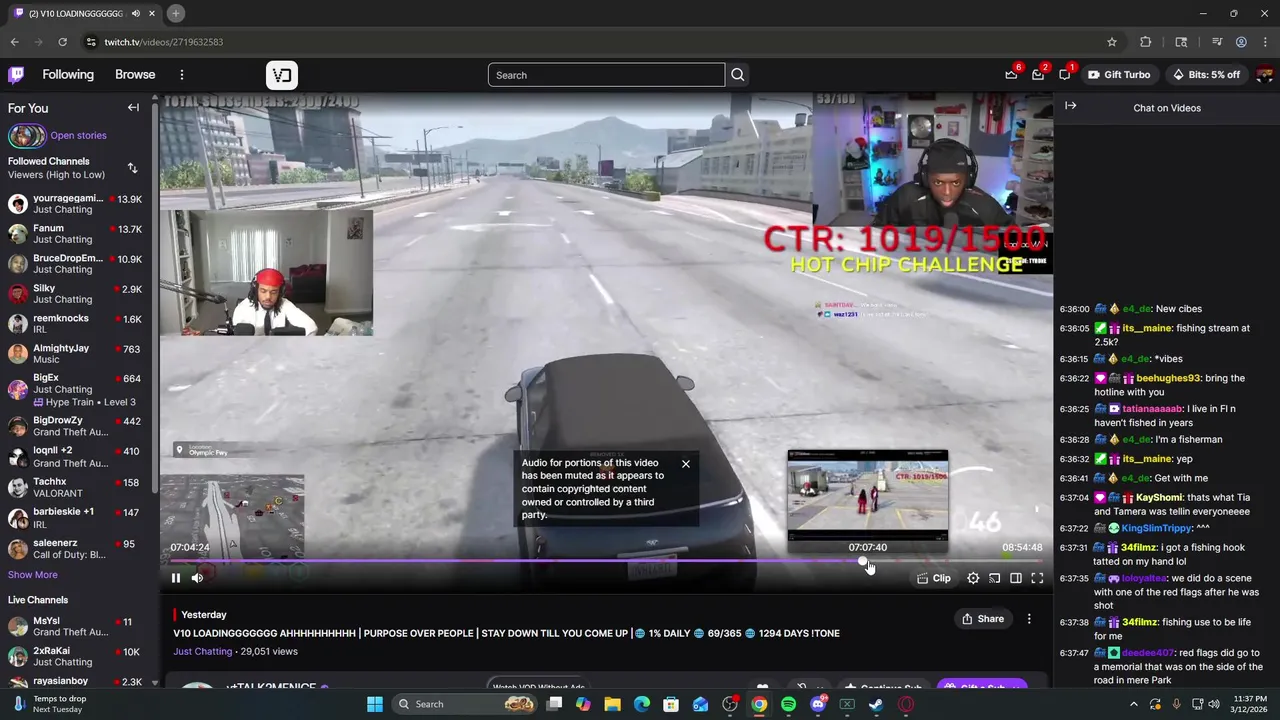This screenshot has height=720, width=1280.
Task: Collapse the Chat on Videos panel
Action: pos(1070,106)
